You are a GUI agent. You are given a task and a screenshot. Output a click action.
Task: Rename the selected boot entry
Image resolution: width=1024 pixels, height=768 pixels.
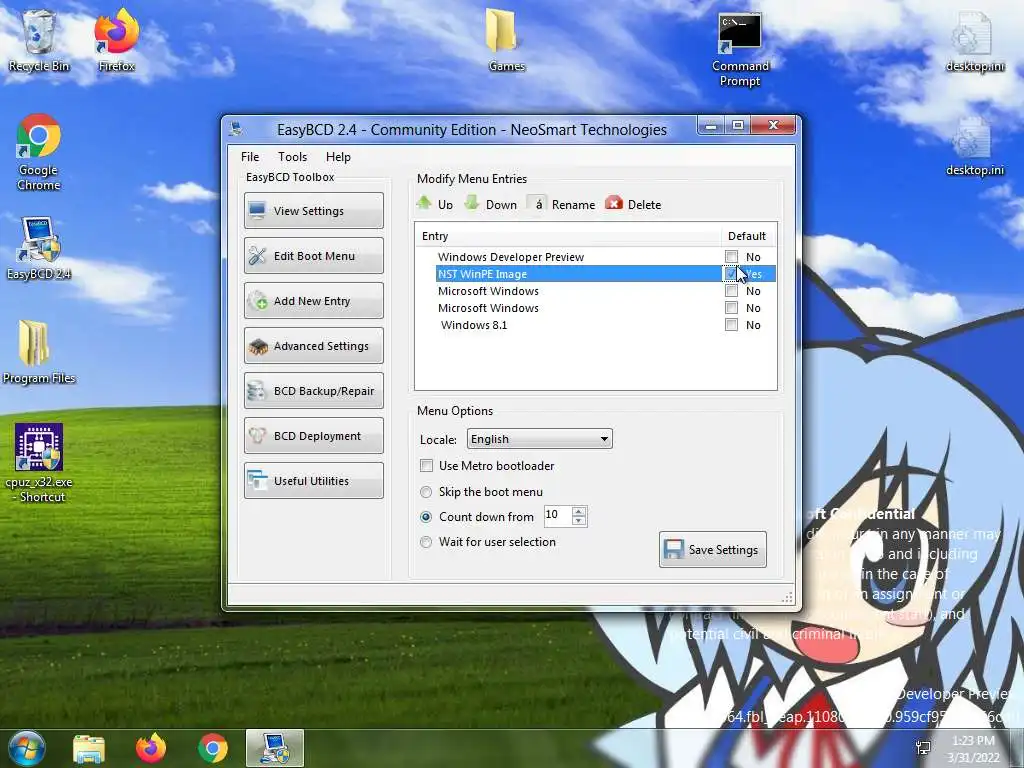(562, 204)
